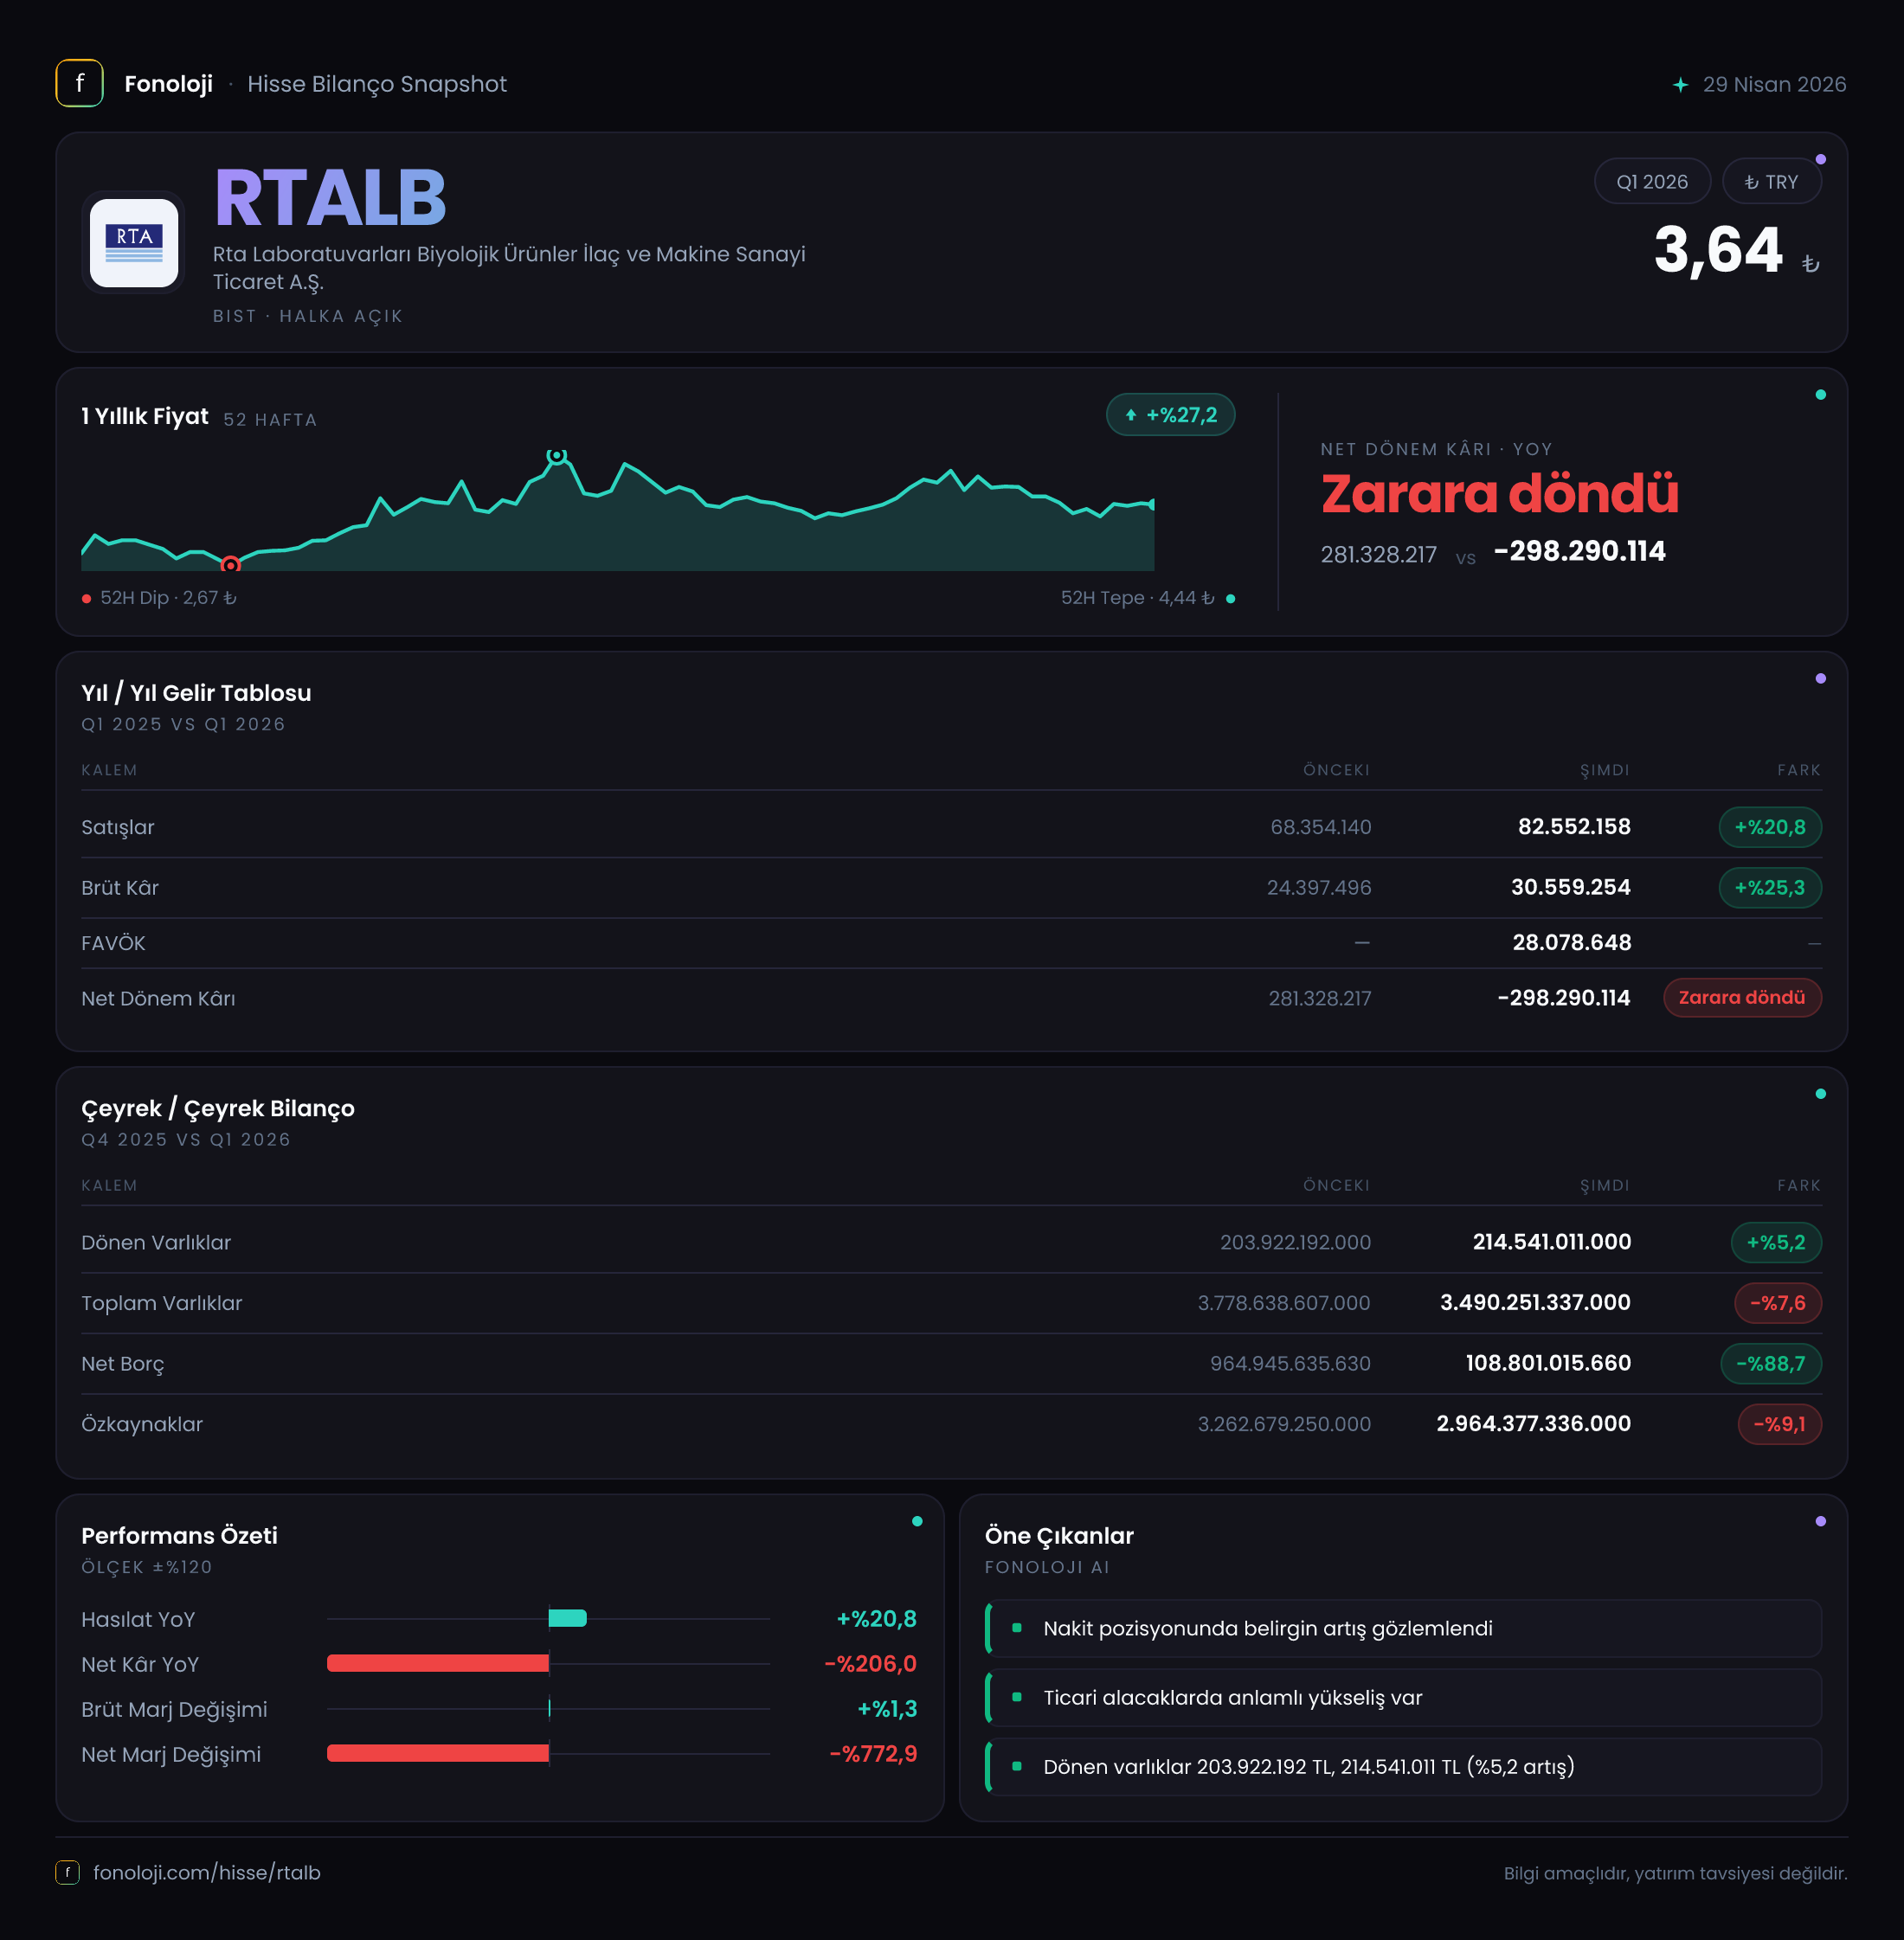1904x1940 pixels.
Task: Click the FAVÖK value 28.078.648
Action: pos(1572,943)
